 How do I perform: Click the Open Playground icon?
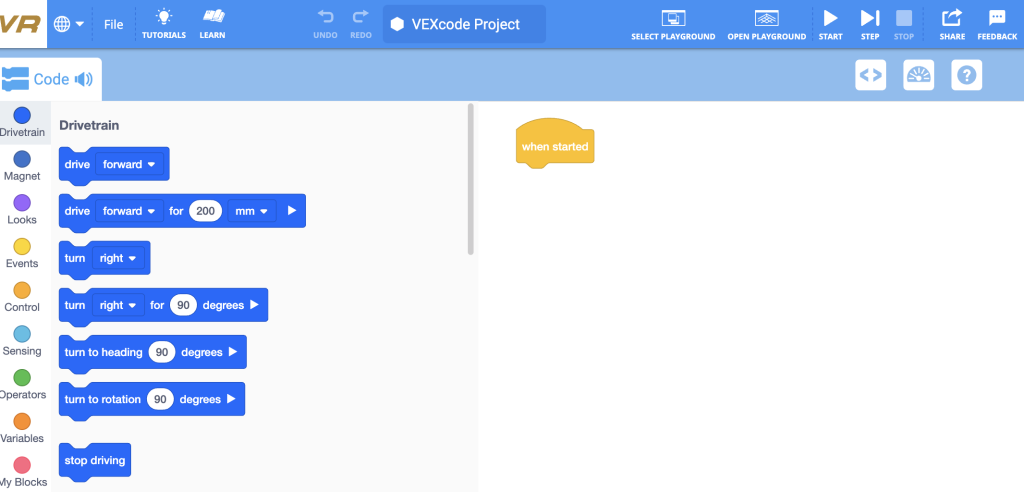coord(767,18)
